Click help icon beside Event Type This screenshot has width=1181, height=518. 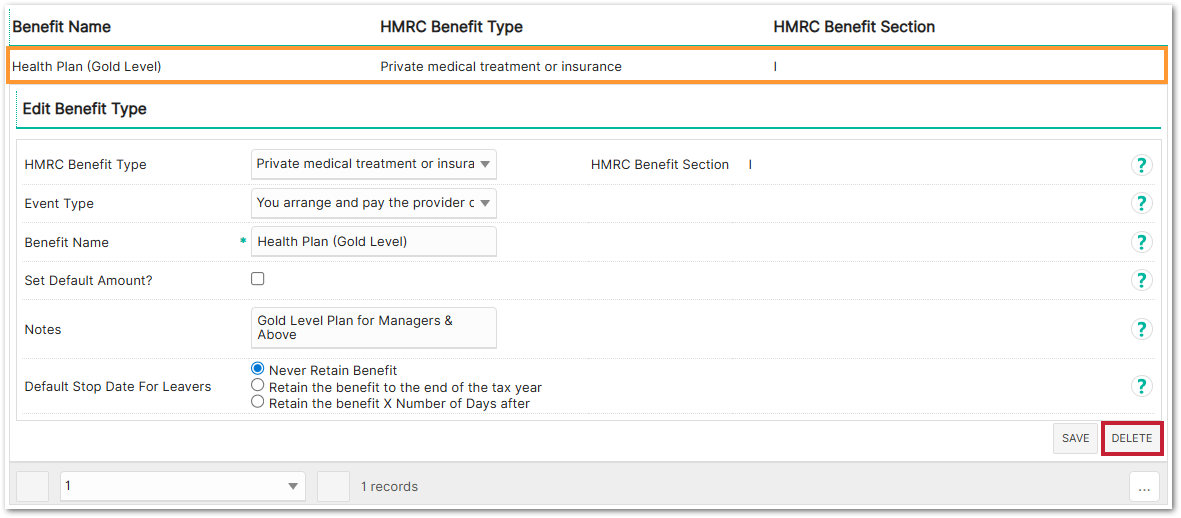click(1141, 203)
